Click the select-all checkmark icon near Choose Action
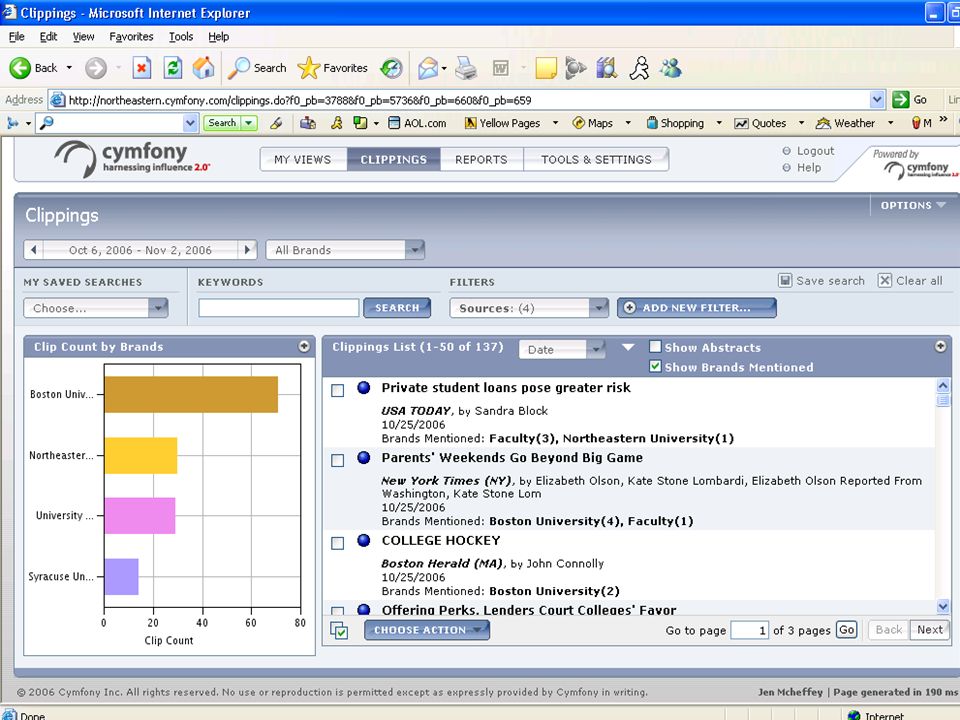This screenshot has width=960, height=720. [339, 630]
